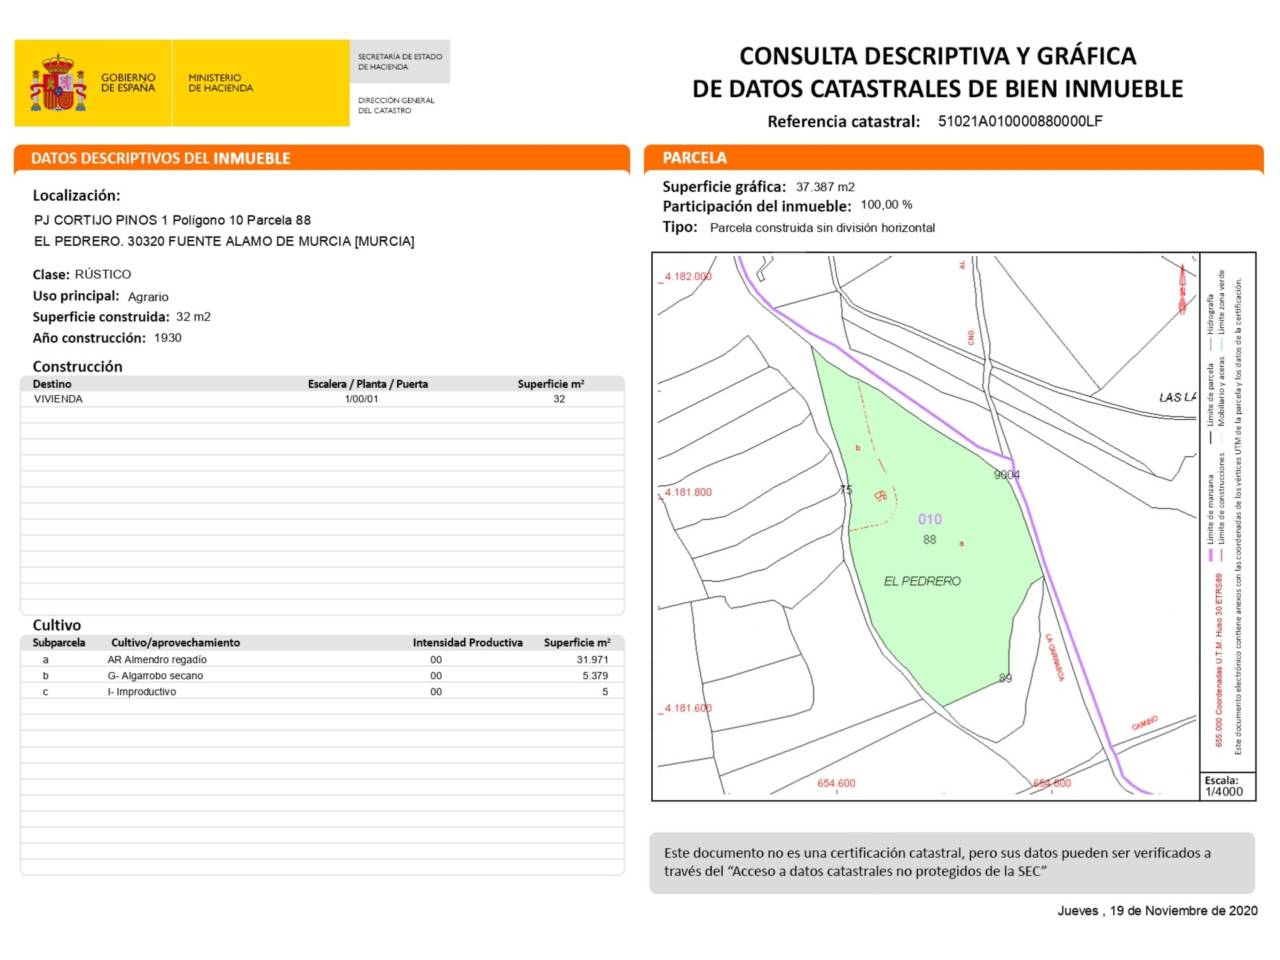1280x960 pixels.
Task: Click the disclaimer 'Este documento no es una certificación catastral'
Action: pyautogui.click(x=811, y=853)
